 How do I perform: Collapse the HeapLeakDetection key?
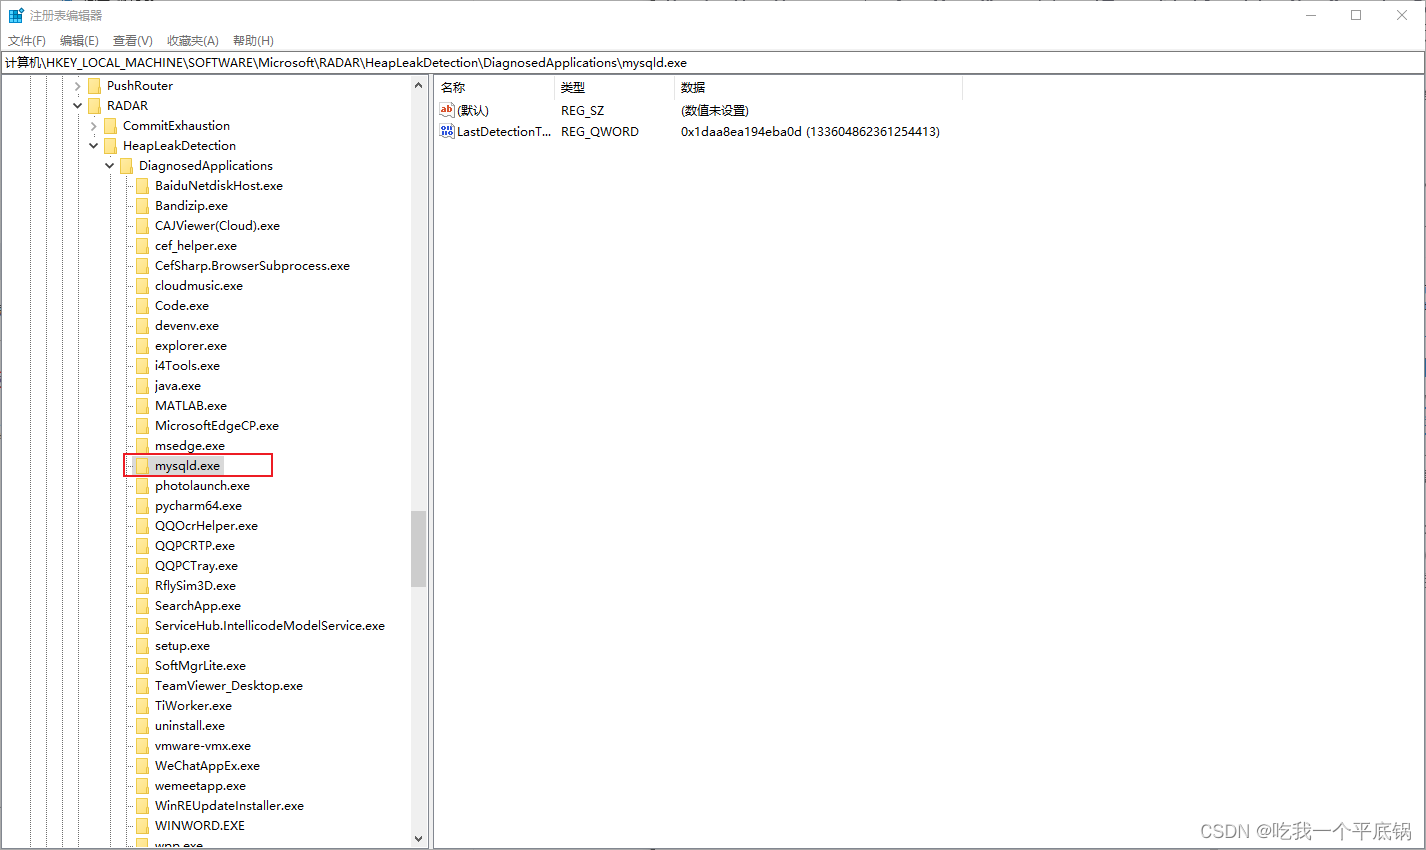(x=94, y=146)
